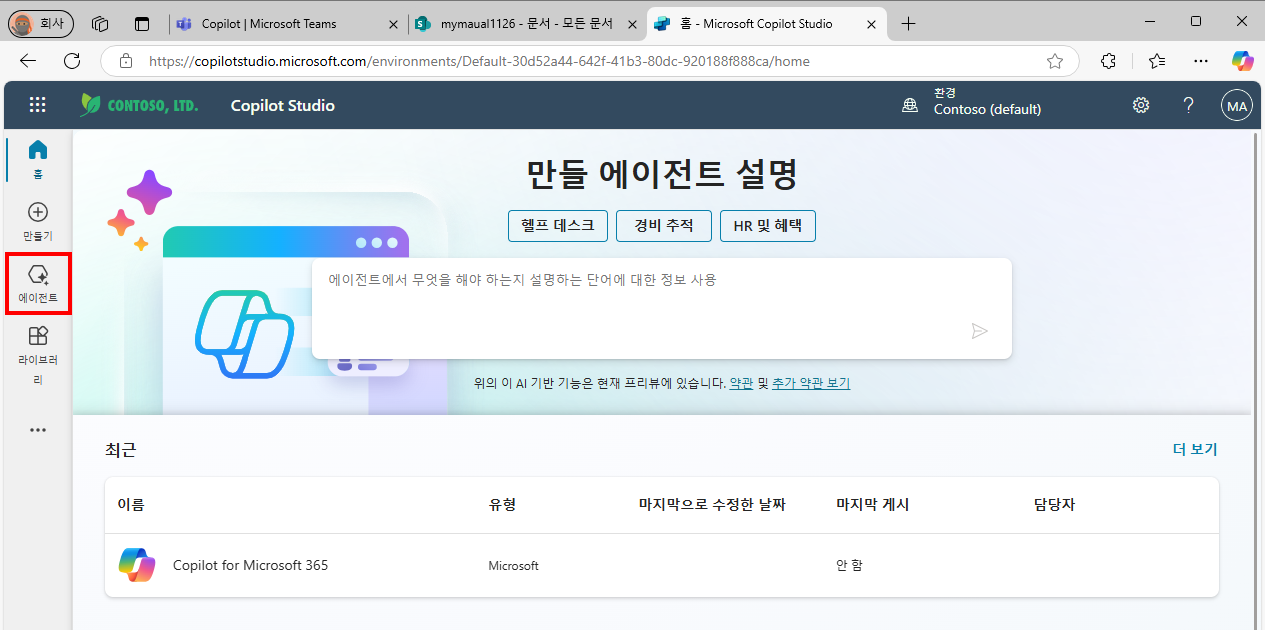
Task: Sort by the 이름 column header
Action: (x=131, y=505)
